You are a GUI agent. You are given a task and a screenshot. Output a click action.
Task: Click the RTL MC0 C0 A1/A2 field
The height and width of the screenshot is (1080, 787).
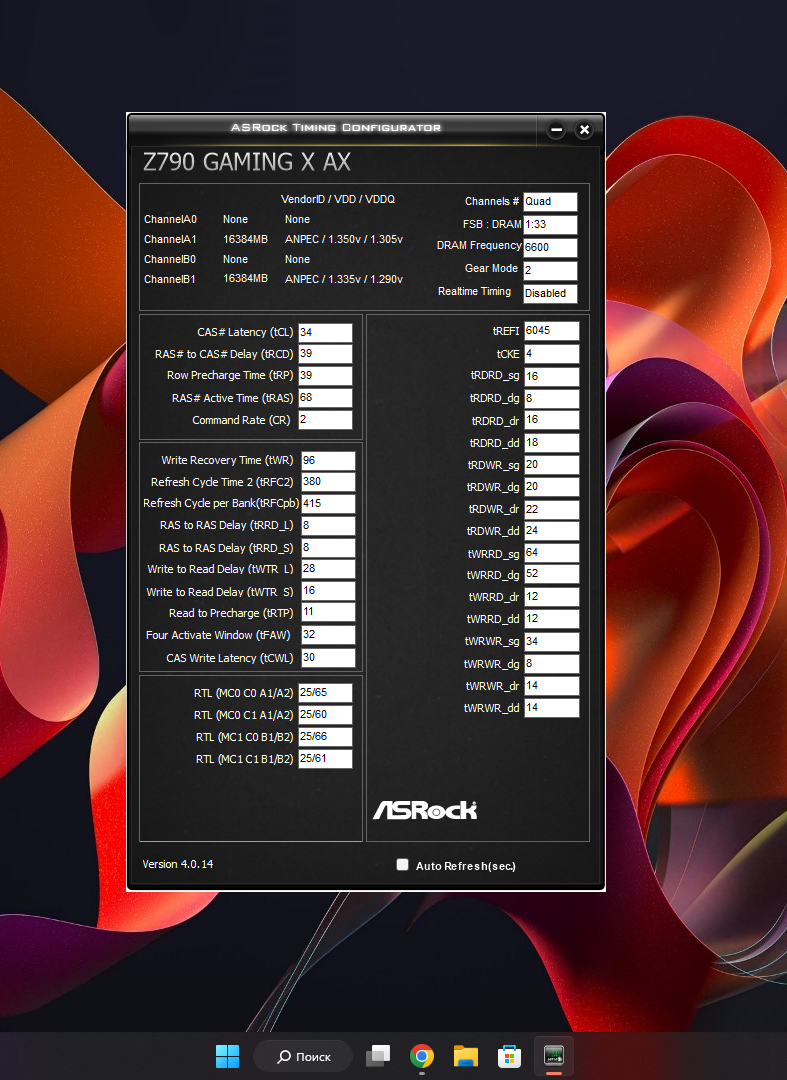325,693
